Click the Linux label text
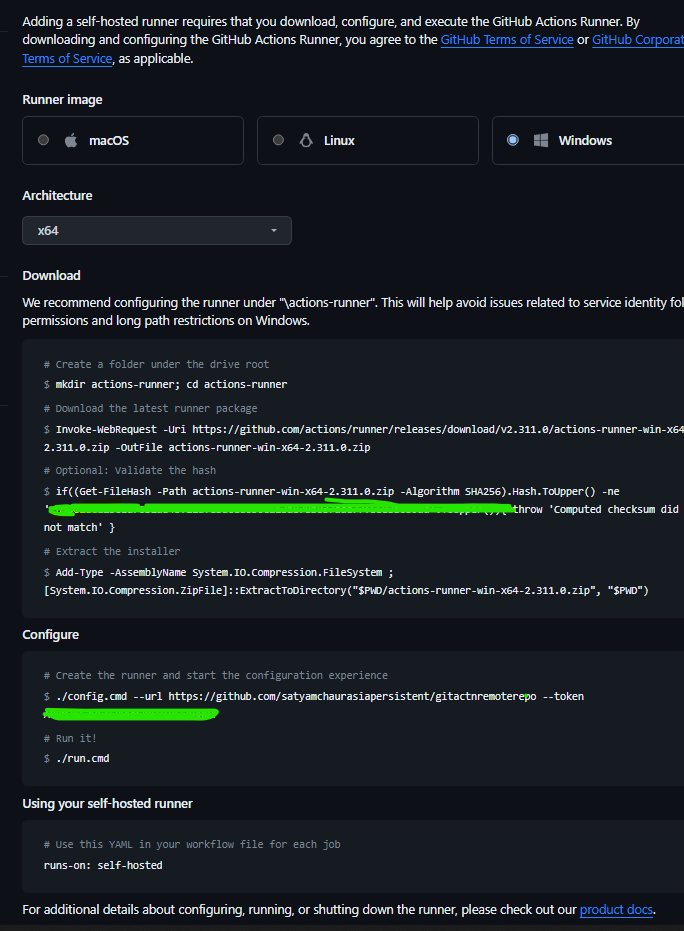The width and height of the screenshot is (684, 931). [x=339, y=141]
